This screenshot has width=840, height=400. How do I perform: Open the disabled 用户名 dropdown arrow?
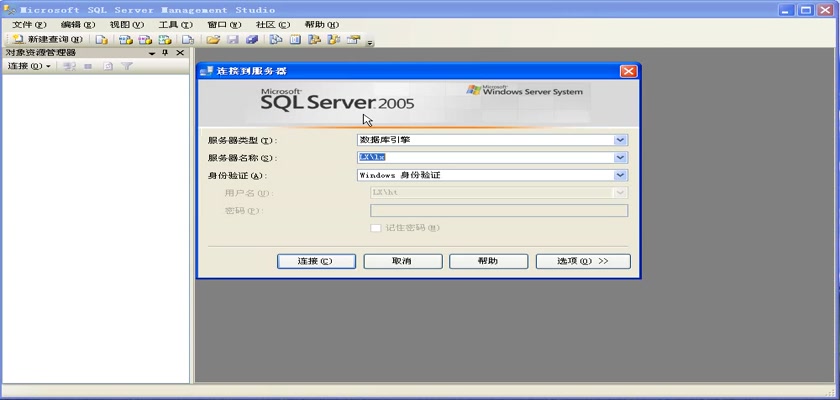point(620,193)
